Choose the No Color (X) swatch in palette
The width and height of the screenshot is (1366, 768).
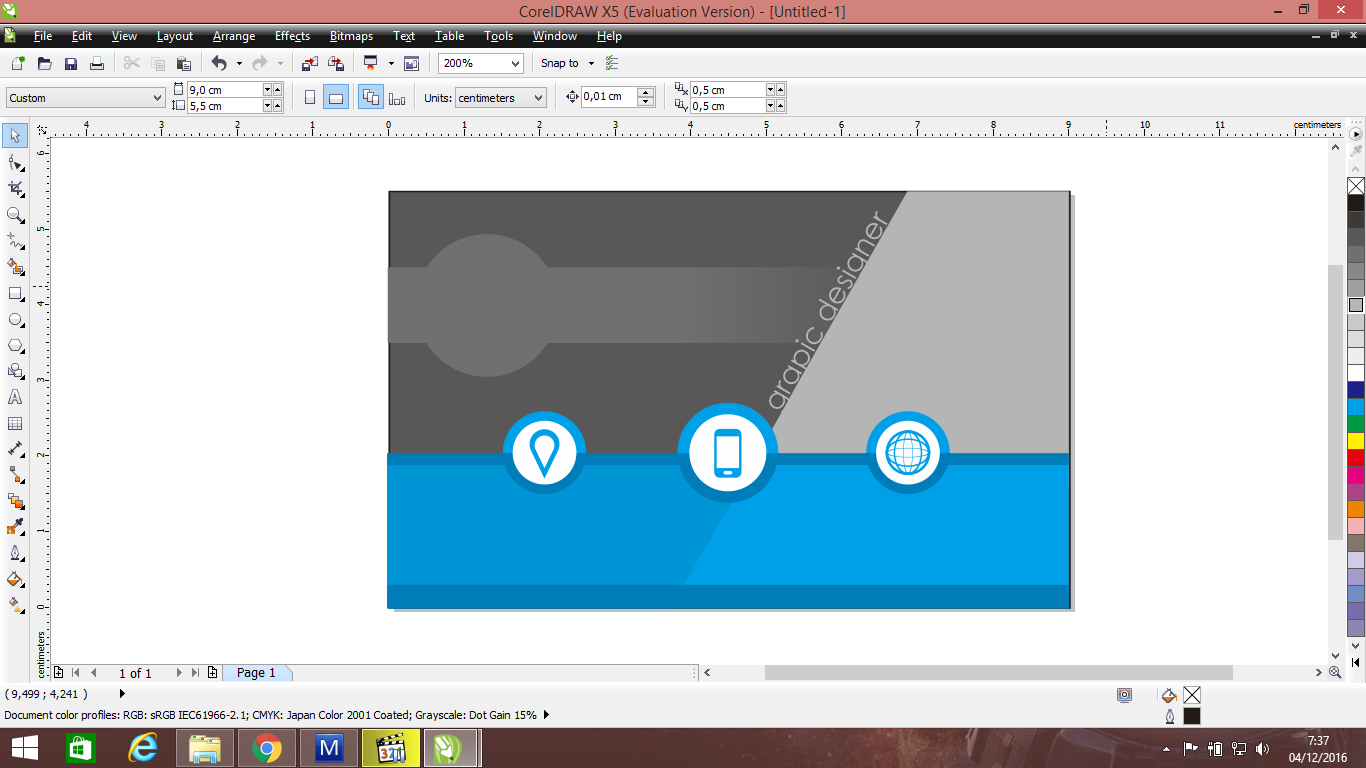pyautogui.click(x=1356, y=186)
